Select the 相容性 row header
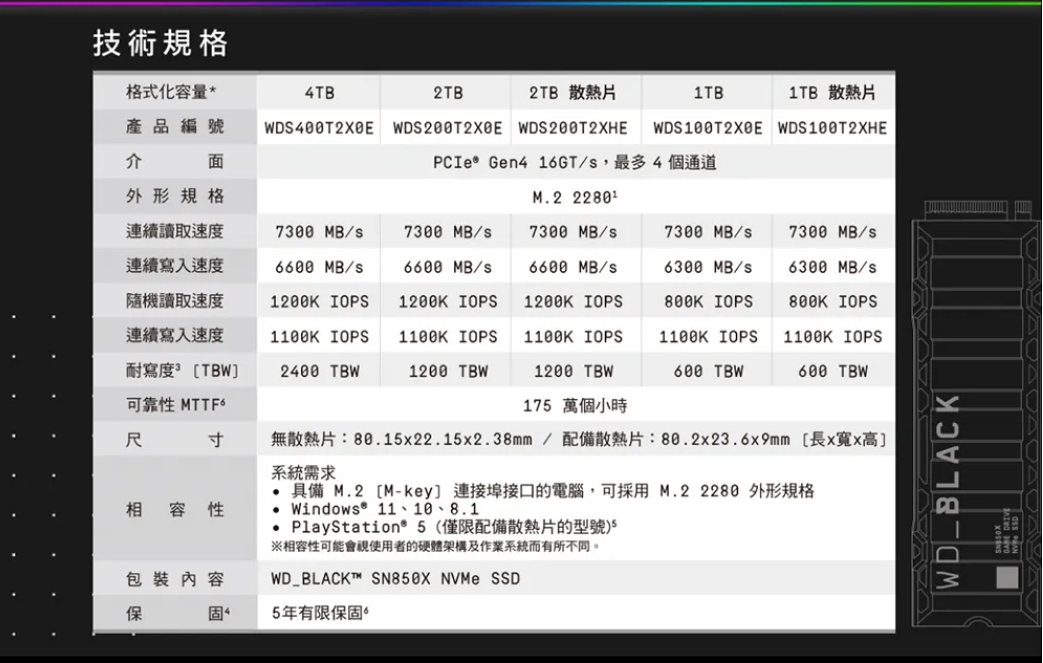Screen dimensions: 1043x663 tap(174, 509)
